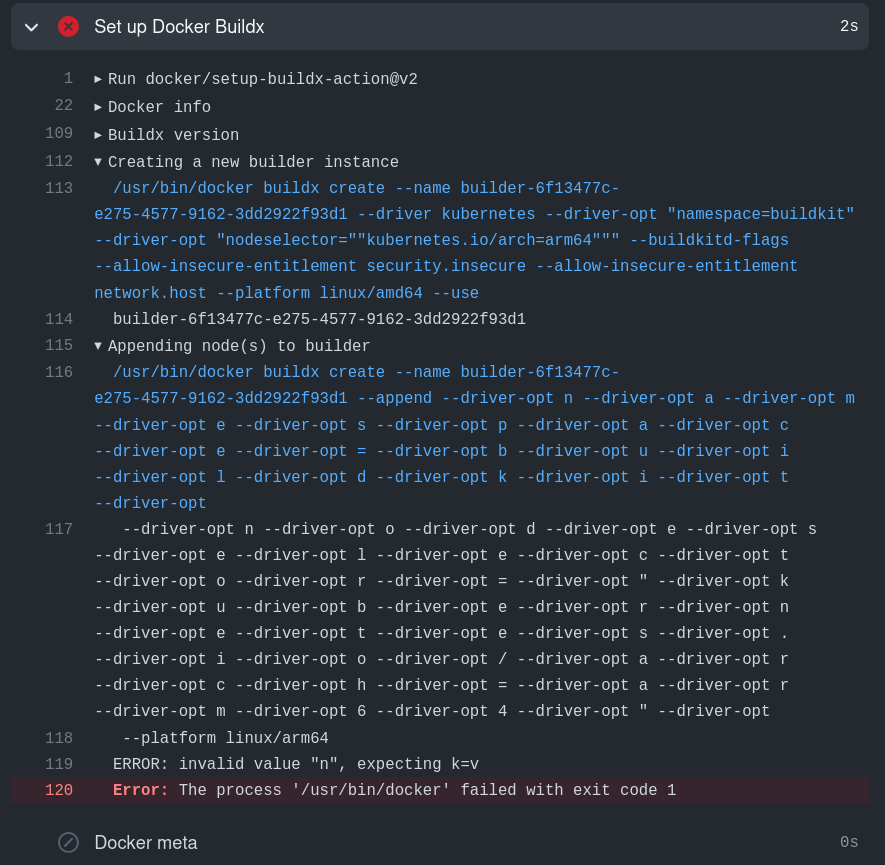Click the 2s duration label on the step header
Image resolution: width=885 pixels, height=865 pixels.
pos(849,27)
